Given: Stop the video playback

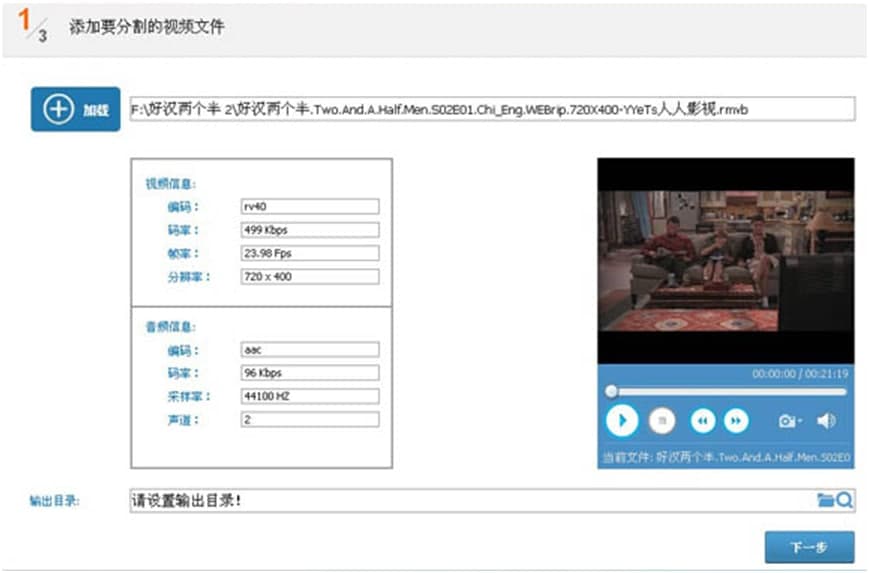Looking at the screenshot, I should (x=661, y=421).
